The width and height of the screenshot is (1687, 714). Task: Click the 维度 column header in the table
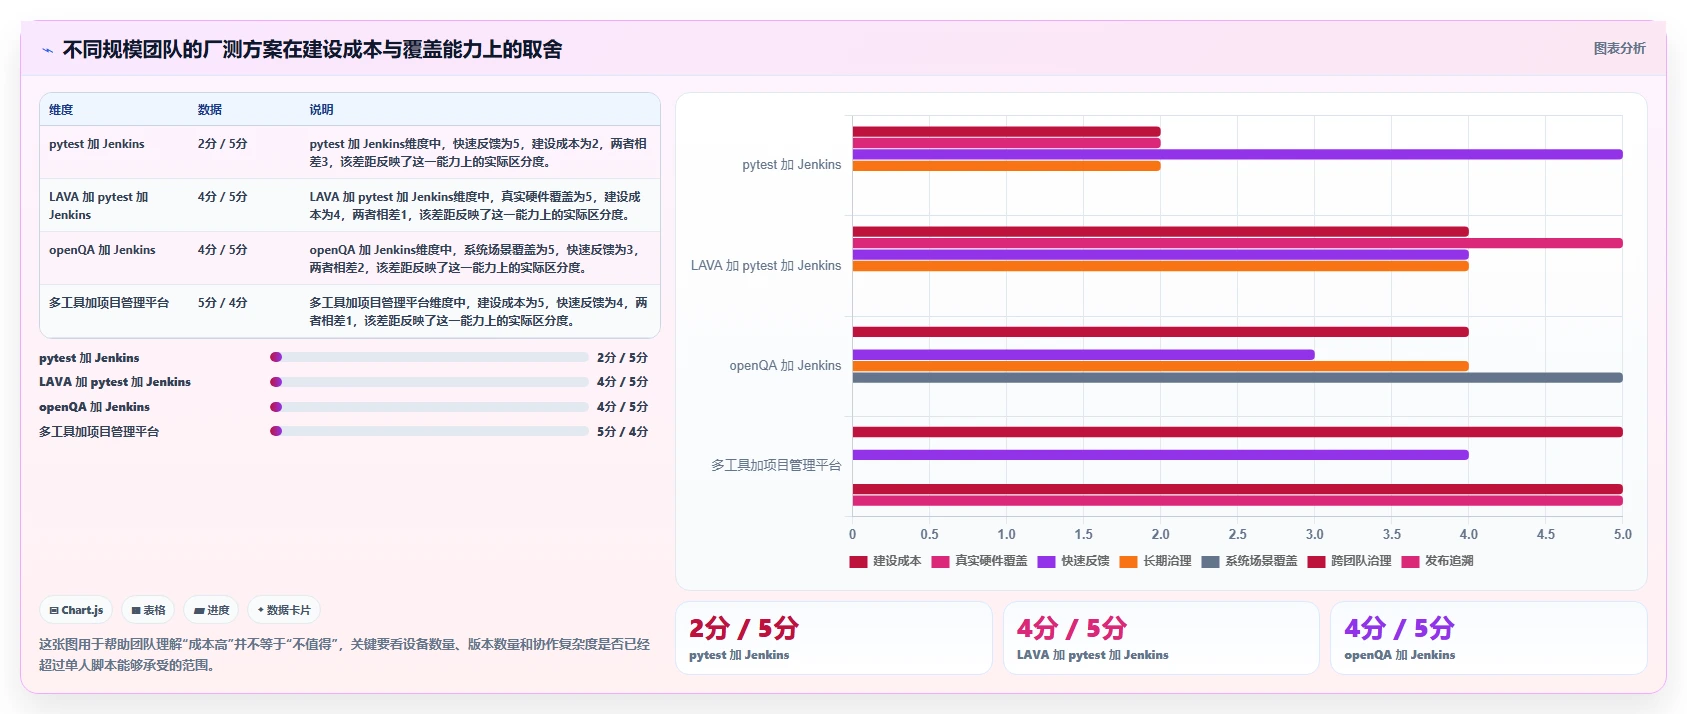point(61,110)
